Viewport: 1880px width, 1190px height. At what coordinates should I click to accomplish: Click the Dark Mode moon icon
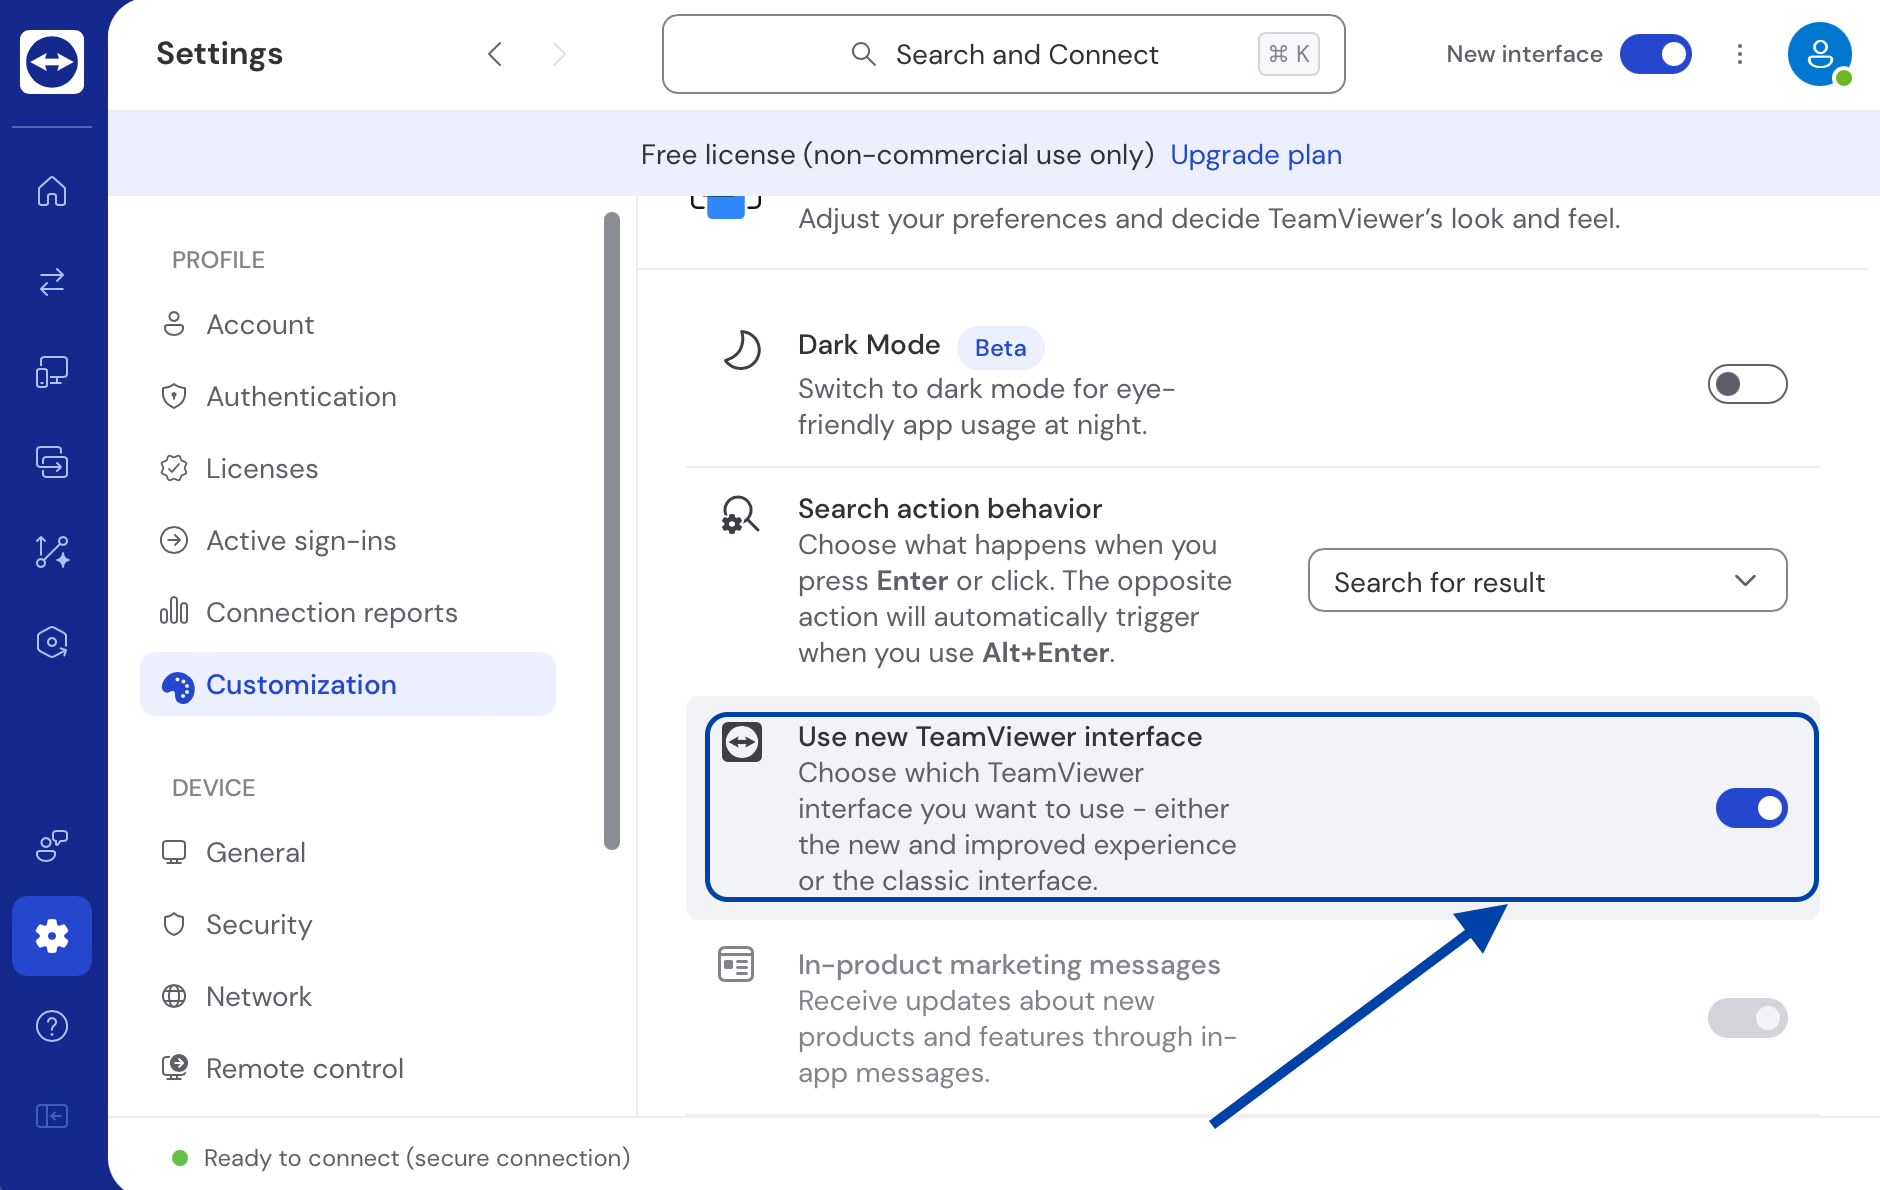(x=742, y=349)
